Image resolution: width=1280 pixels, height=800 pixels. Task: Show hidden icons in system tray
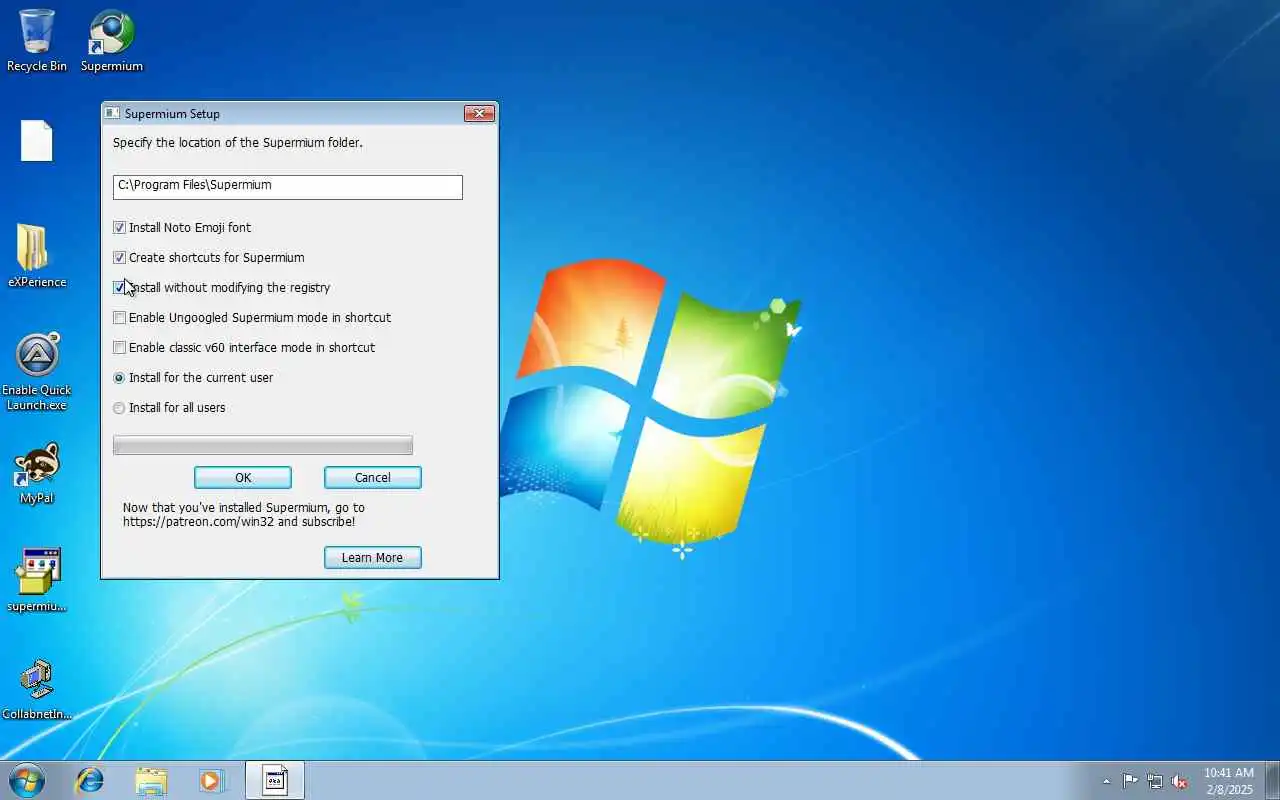click(x=1106, y=781)
